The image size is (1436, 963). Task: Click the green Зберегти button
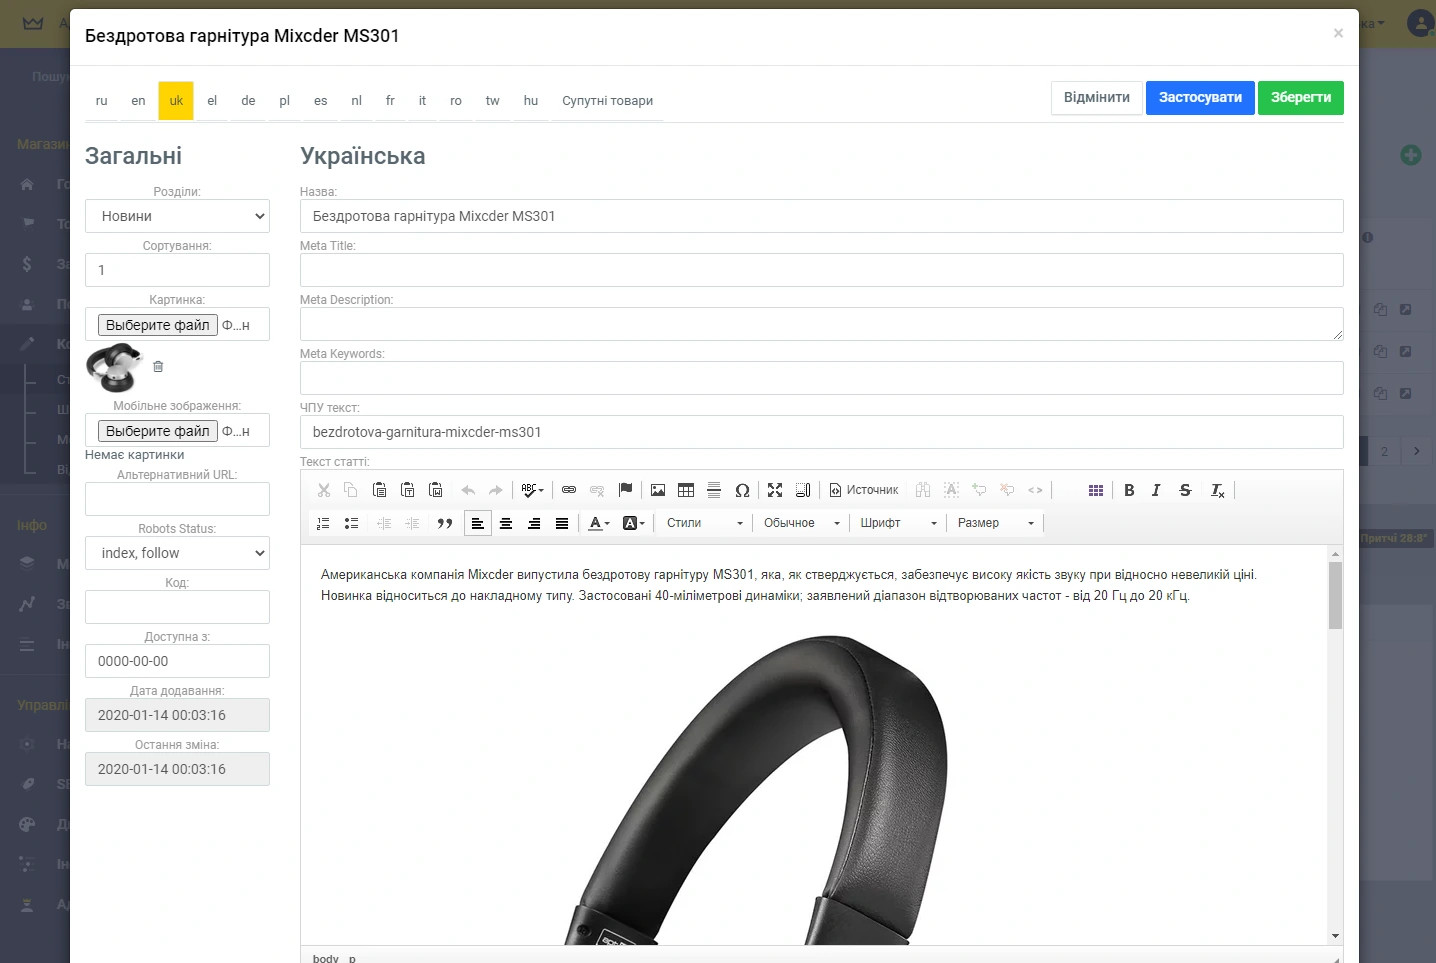pos(1301,98)
